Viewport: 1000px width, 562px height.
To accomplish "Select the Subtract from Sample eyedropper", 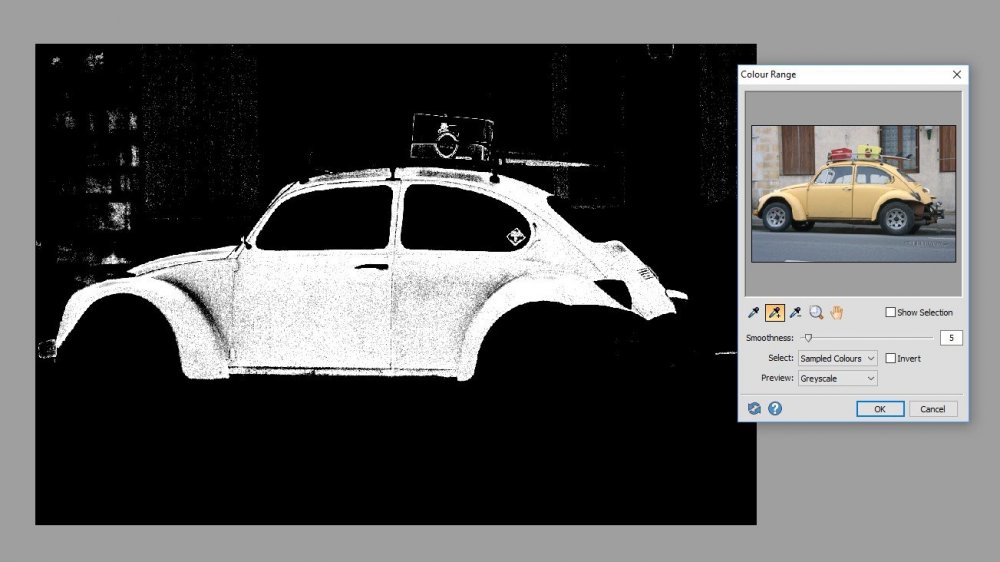I will (x=796, y=313).
